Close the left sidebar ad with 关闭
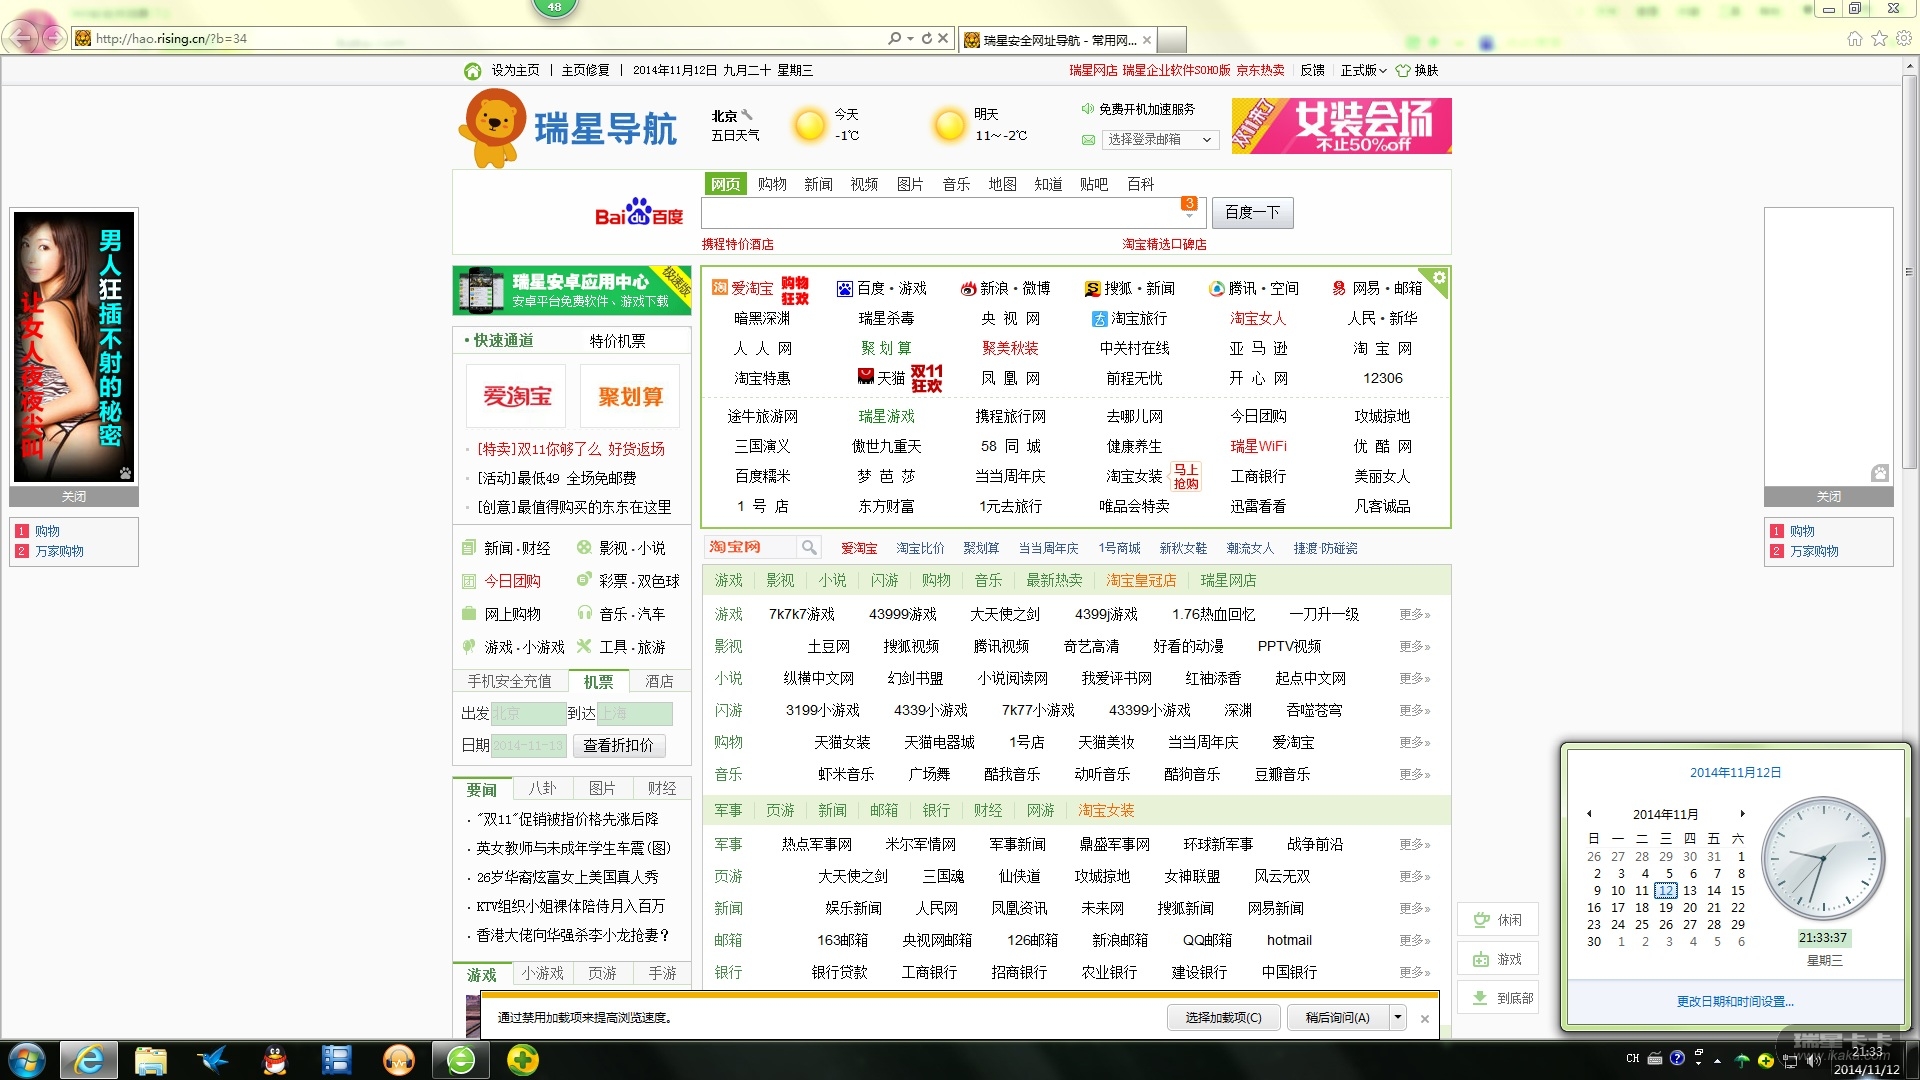The image size is (1920, 1080). pos(74,497)
